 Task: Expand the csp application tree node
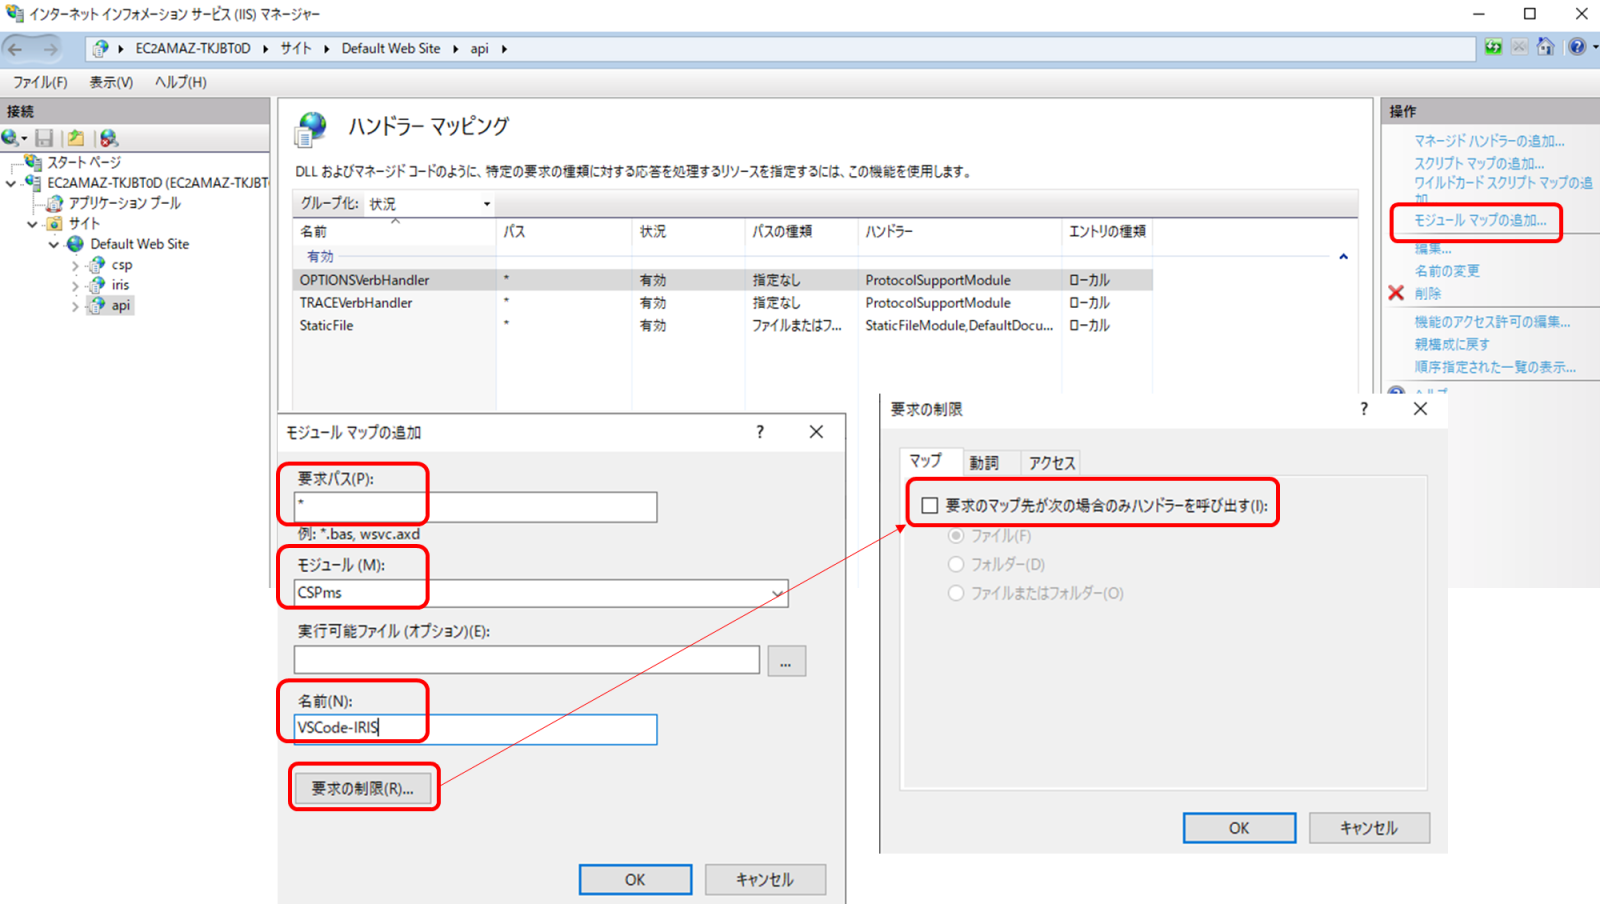click(75, 266)
